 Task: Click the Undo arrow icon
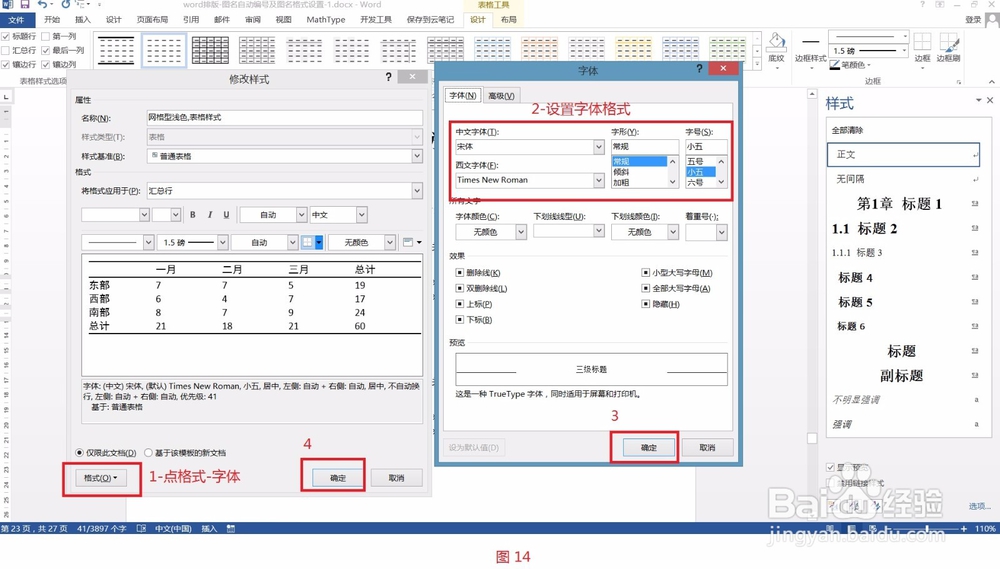(43, 4)
